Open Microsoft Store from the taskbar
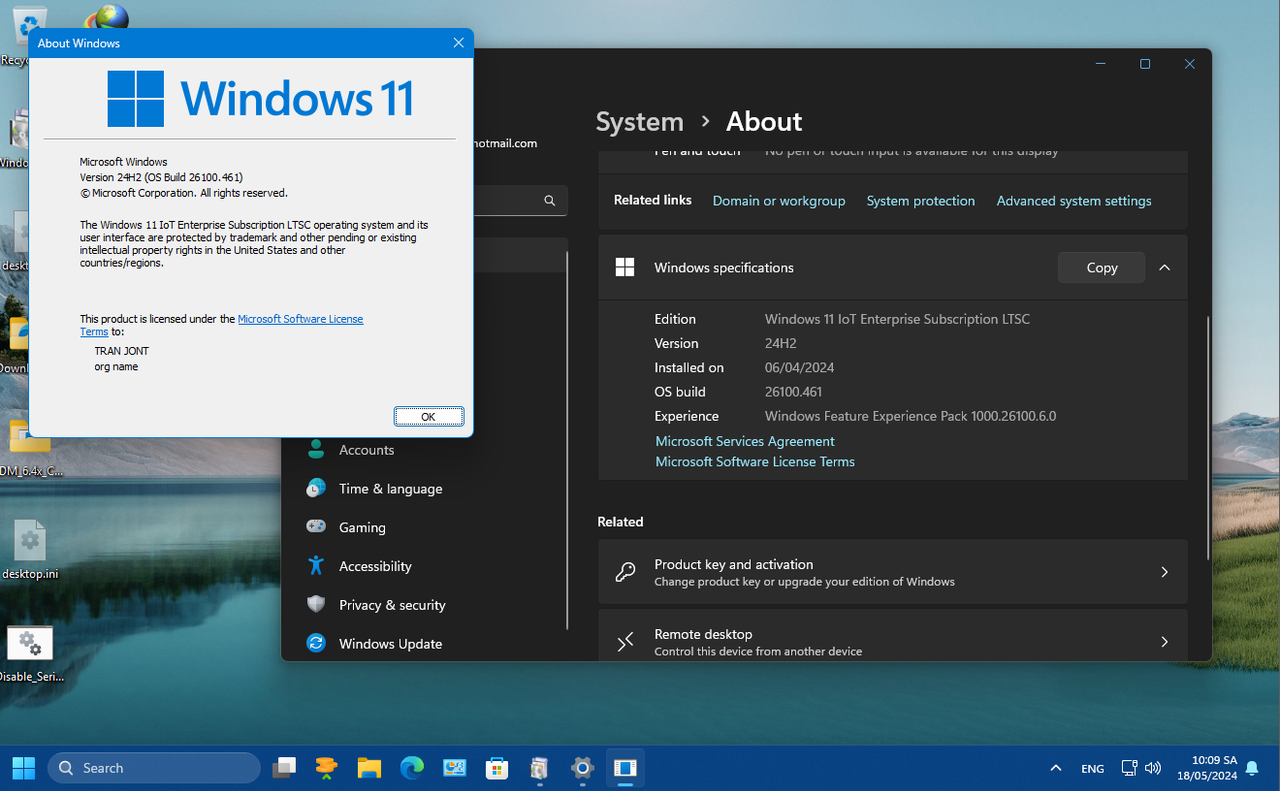The image size is (1280, 791). click(497, 768)
